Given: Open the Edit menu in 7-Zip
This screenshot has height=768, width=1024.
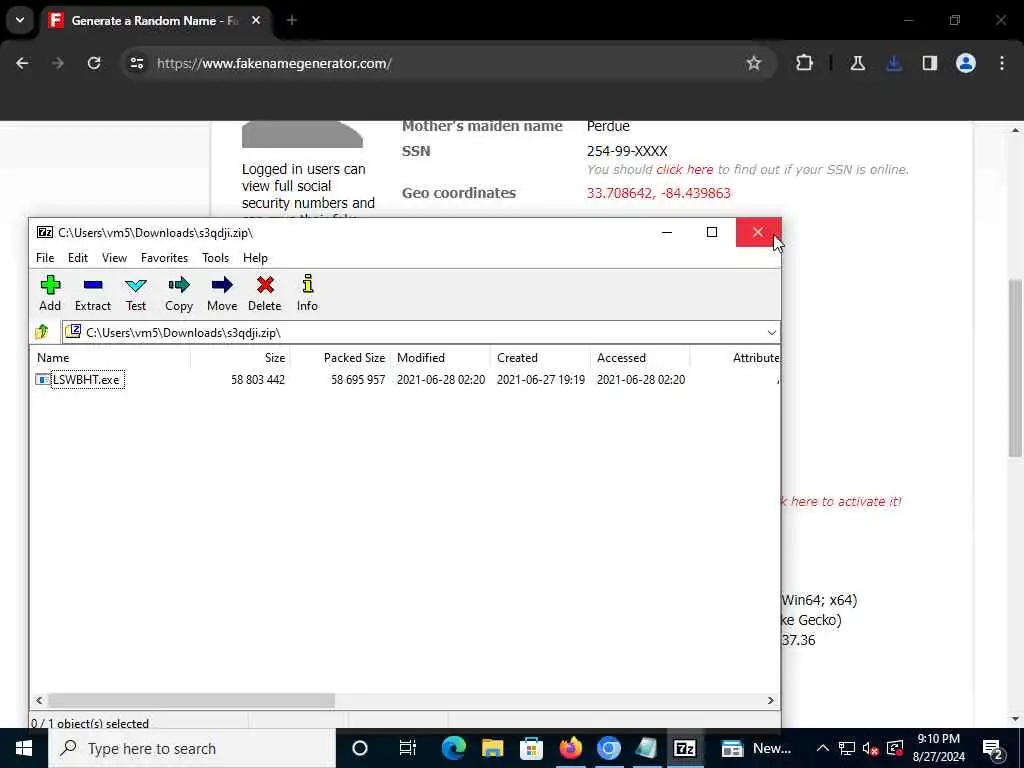Looking at the screenshot, I should coord(78,258).
